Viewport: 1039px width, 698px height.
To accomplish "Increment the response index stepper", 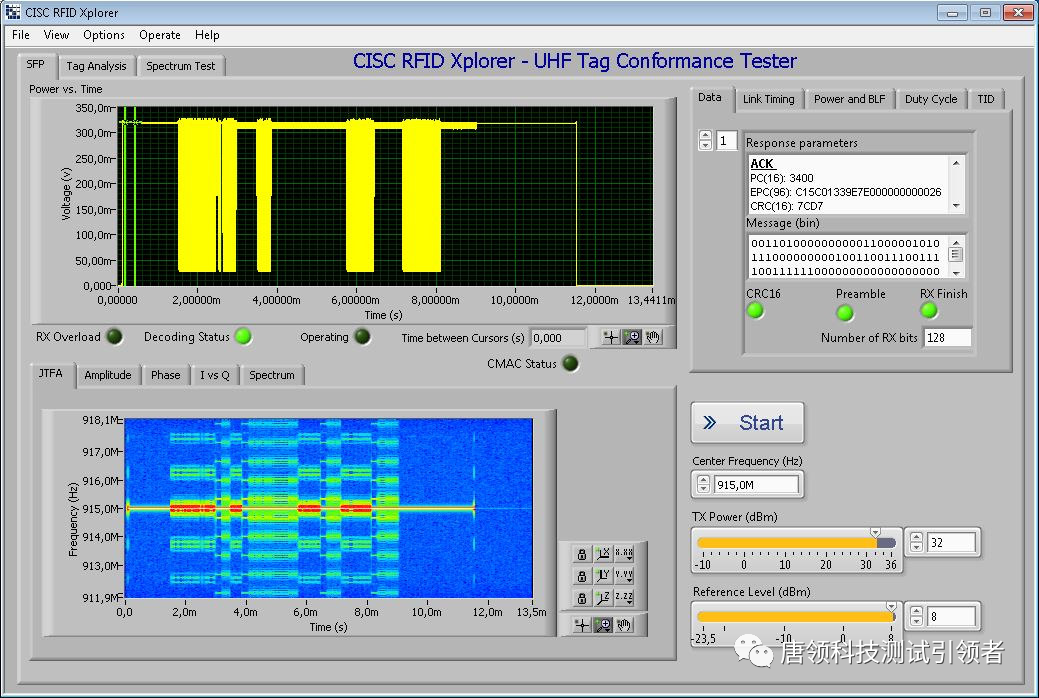I will click(x=705, y=136).
